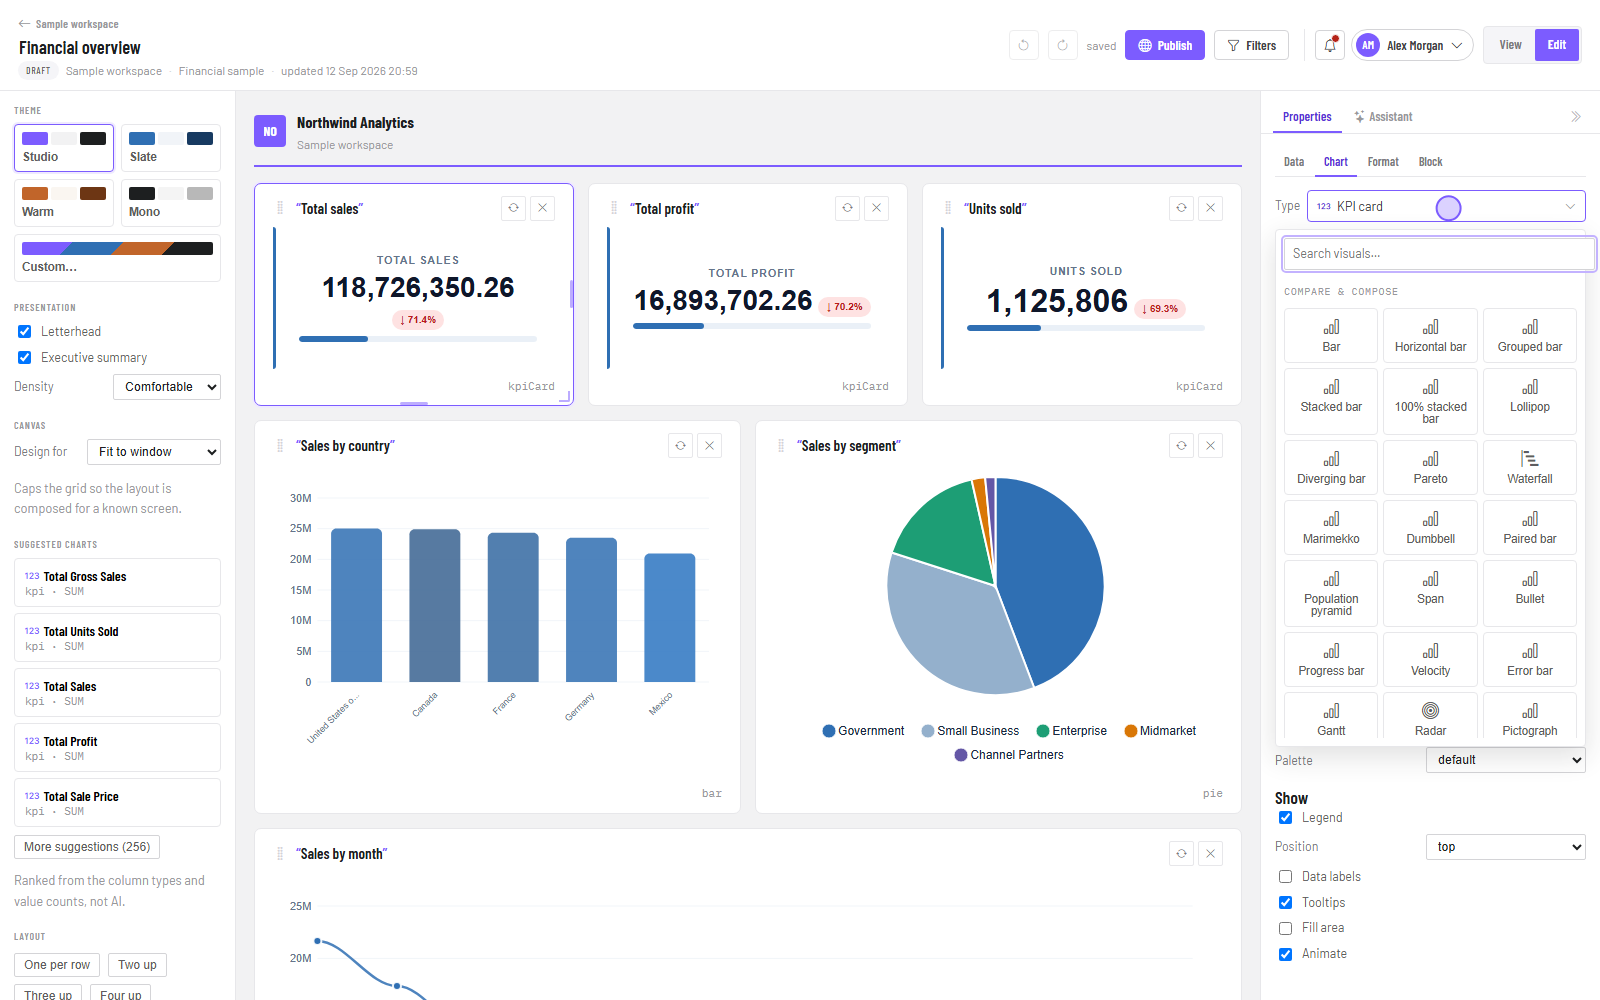Change the legend Position dropdown
The image size is (1600, 1000).
click(x=1506, y=847)
